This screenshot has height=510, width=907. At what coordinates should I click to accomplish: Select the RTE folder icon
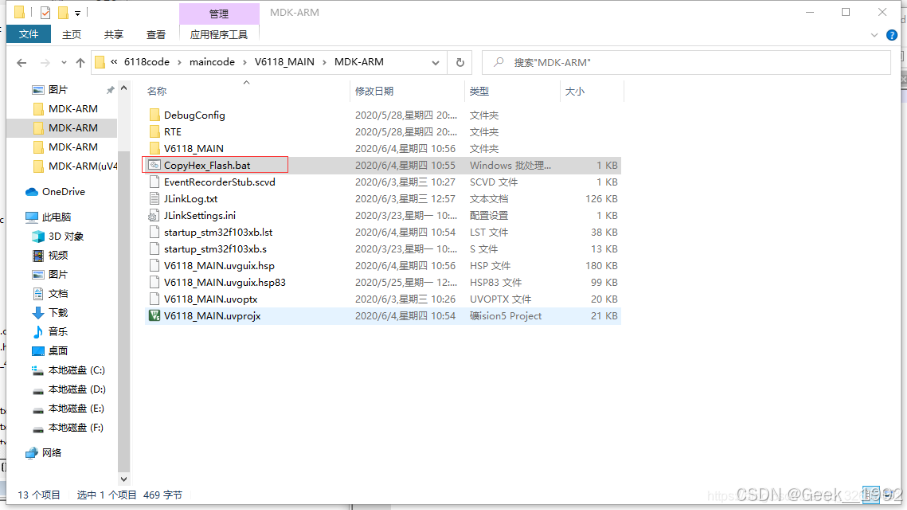[x=154, y=132]
